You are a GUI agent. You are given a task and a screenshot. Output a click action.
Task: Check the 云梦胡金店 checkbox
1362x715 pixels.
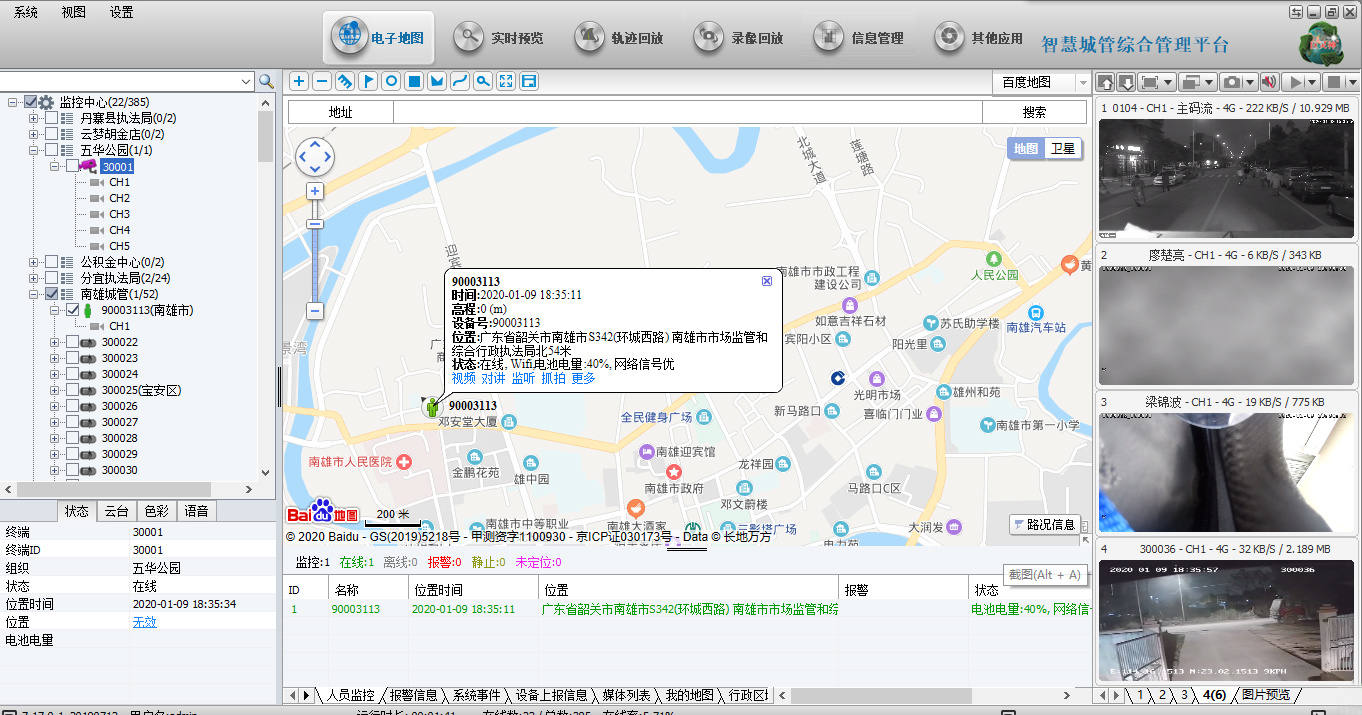(x=52, y=134)
